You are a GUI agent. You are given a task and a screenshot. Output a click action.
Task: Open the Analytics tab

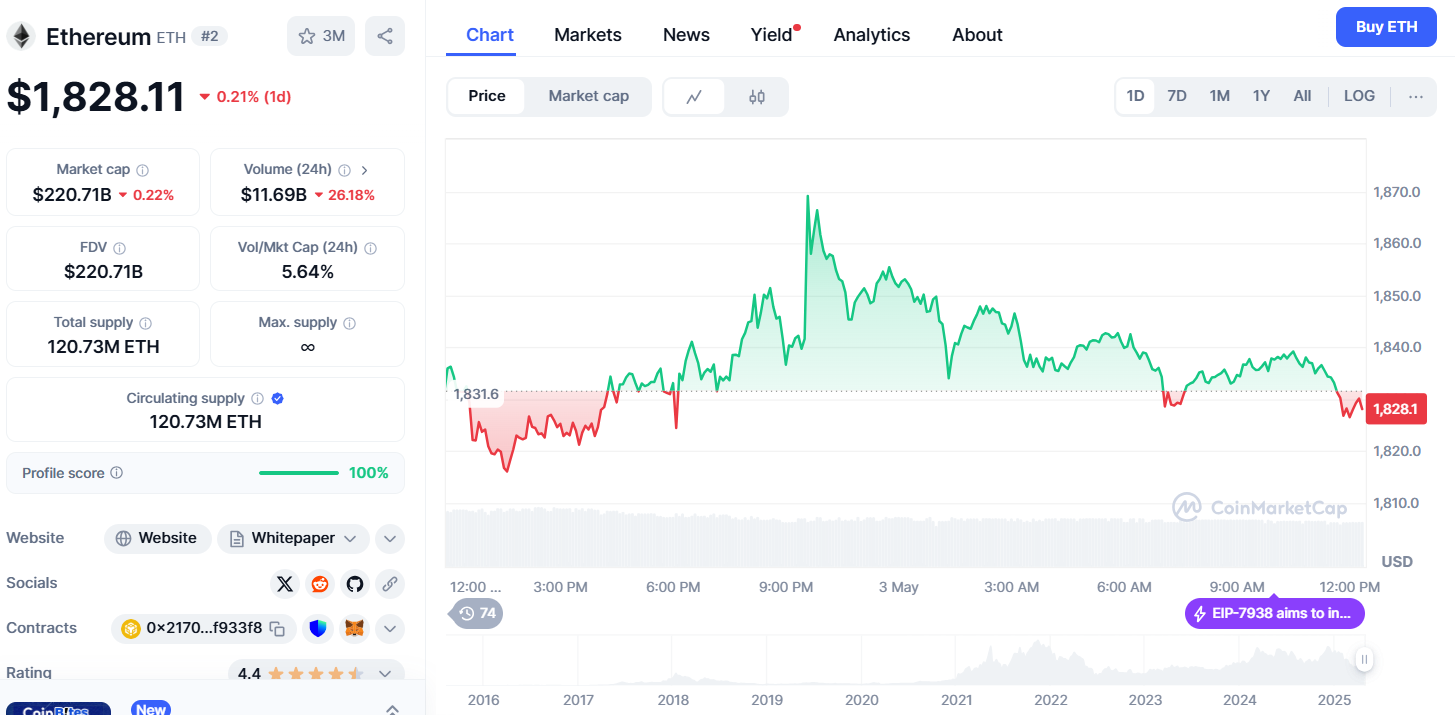(872, 35)
